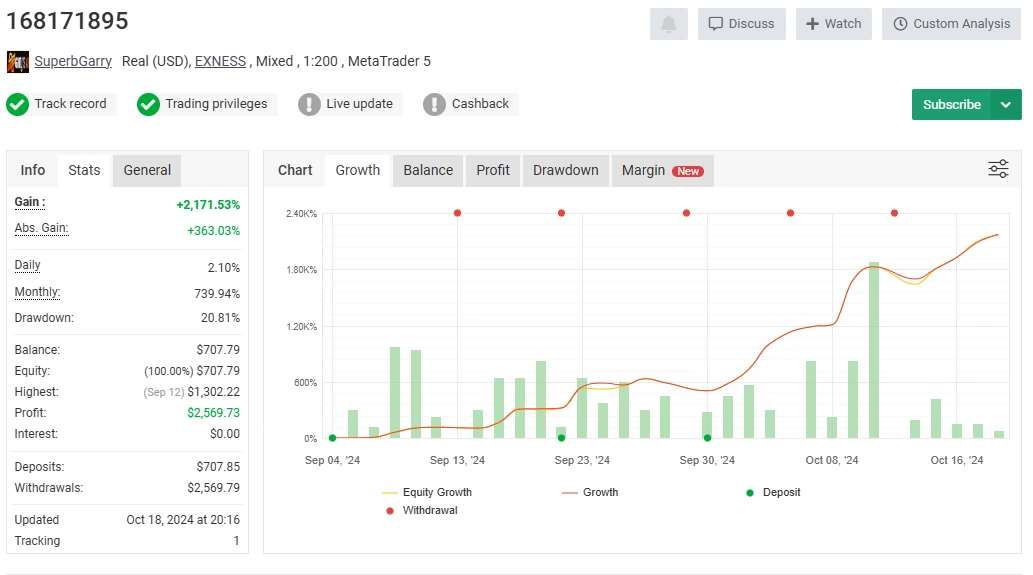Click the Discuss button
The image size is (1033, 575).
tap(741, 24)
